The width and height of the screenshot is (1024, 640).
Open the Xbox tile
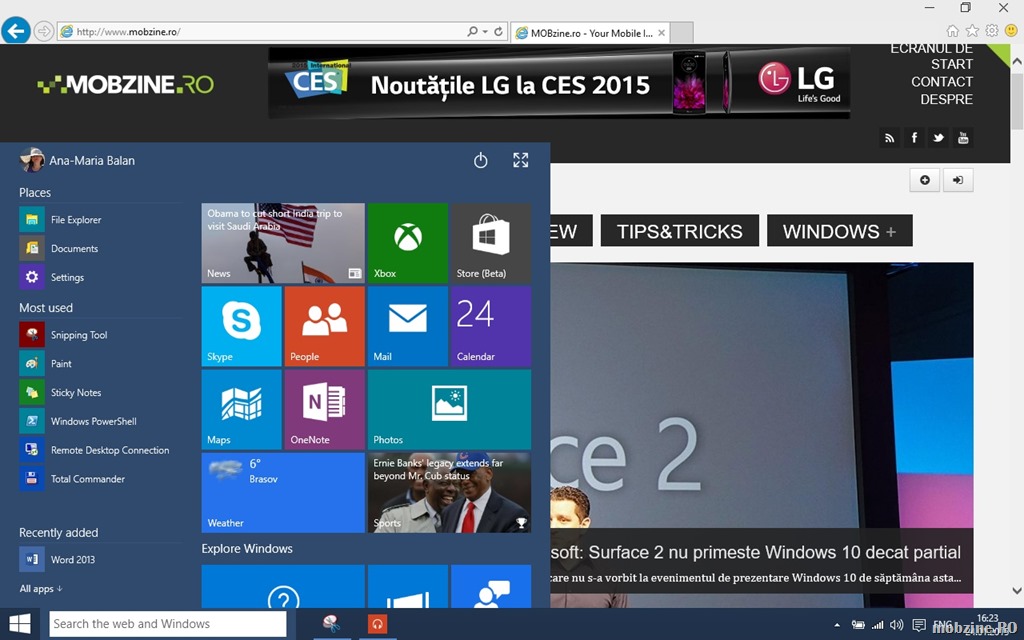coord(408,243)
